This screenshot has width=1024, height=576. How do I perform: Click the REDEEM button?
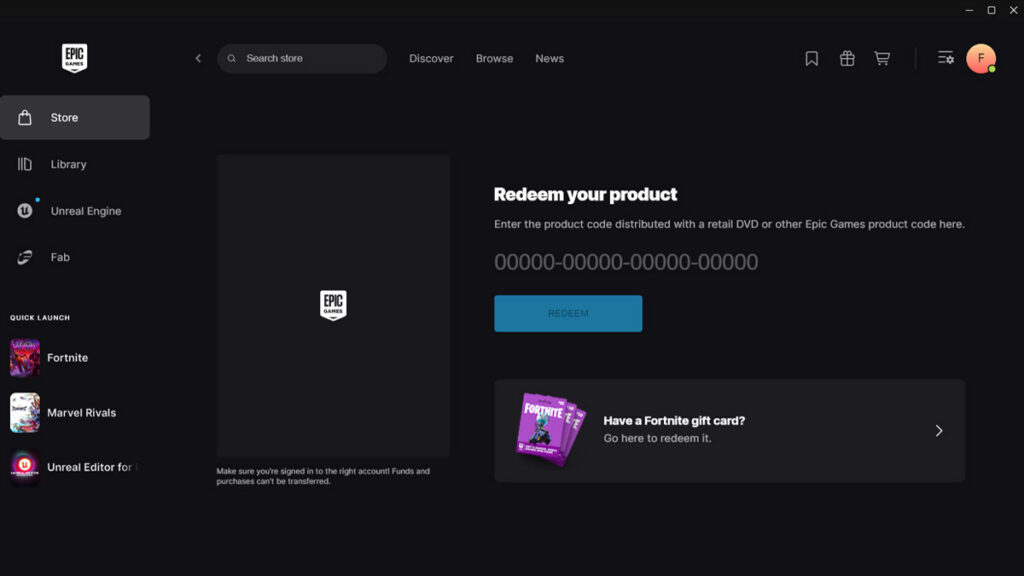(568, 313)
